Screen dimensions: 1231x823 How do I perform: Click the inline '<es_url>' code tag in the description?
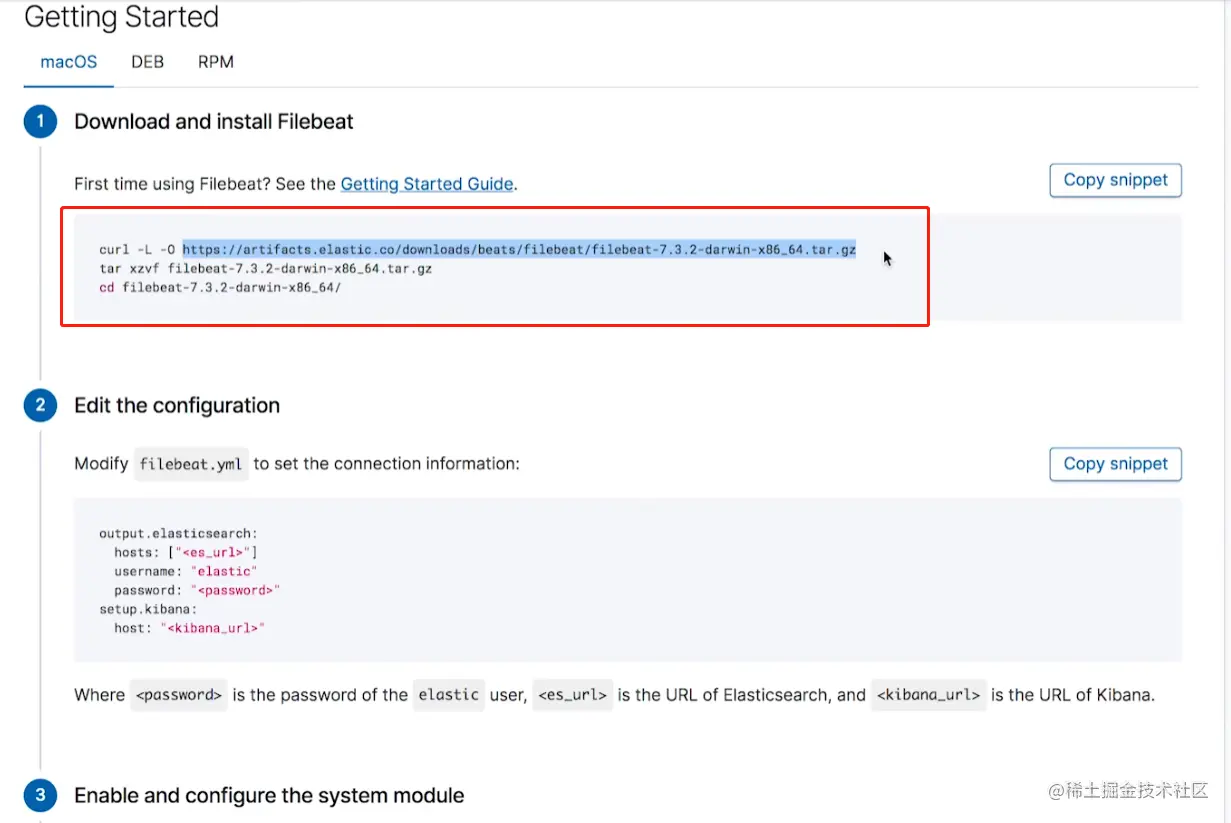(572, 695)
